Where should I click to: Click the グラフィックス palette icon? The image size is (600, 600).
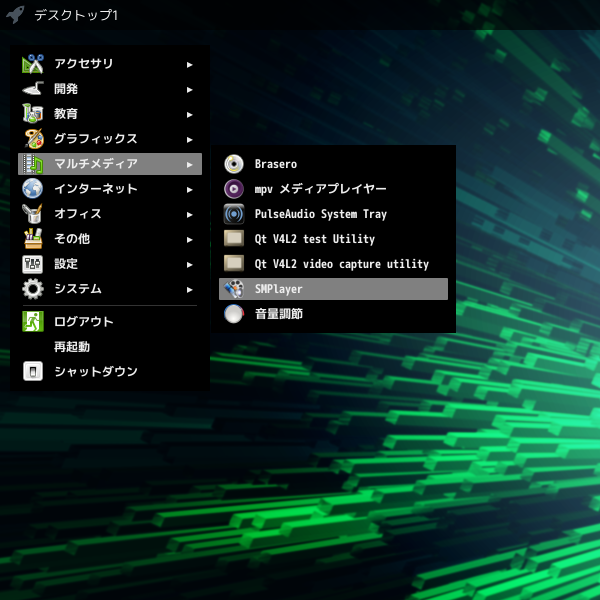click(x=33, y=139)
